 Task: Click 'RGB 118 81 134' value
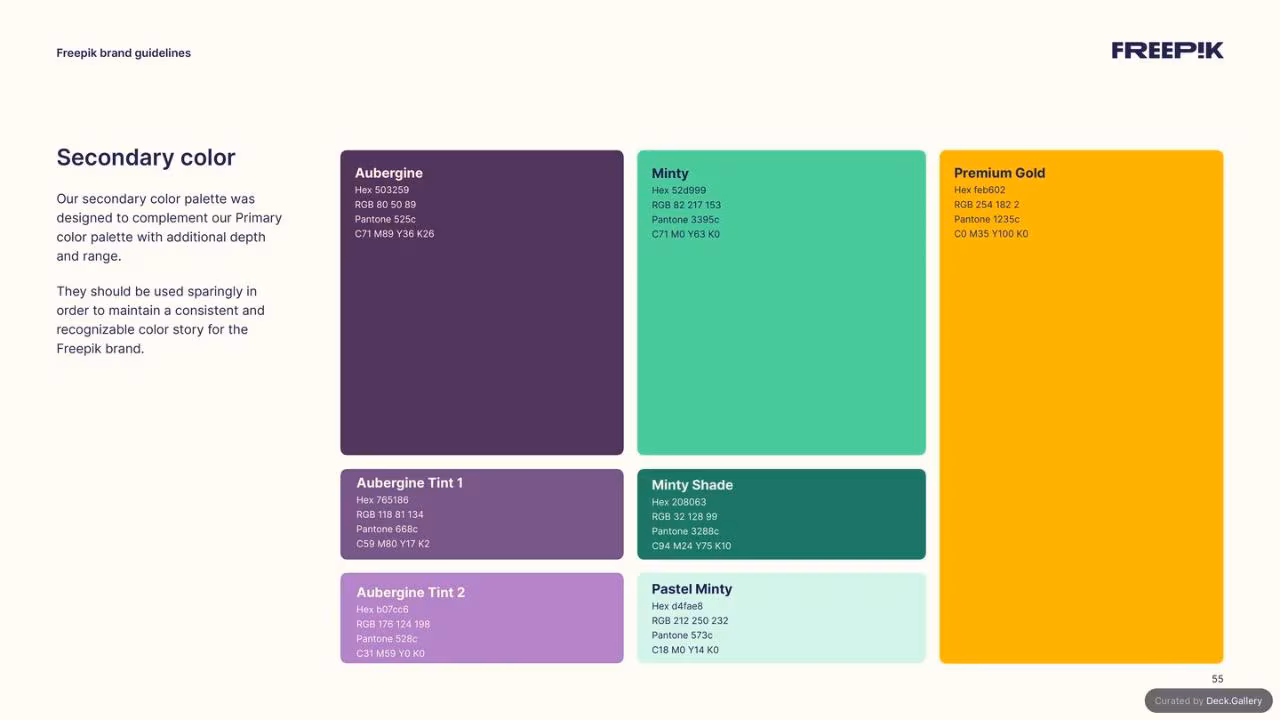(390, 515)
